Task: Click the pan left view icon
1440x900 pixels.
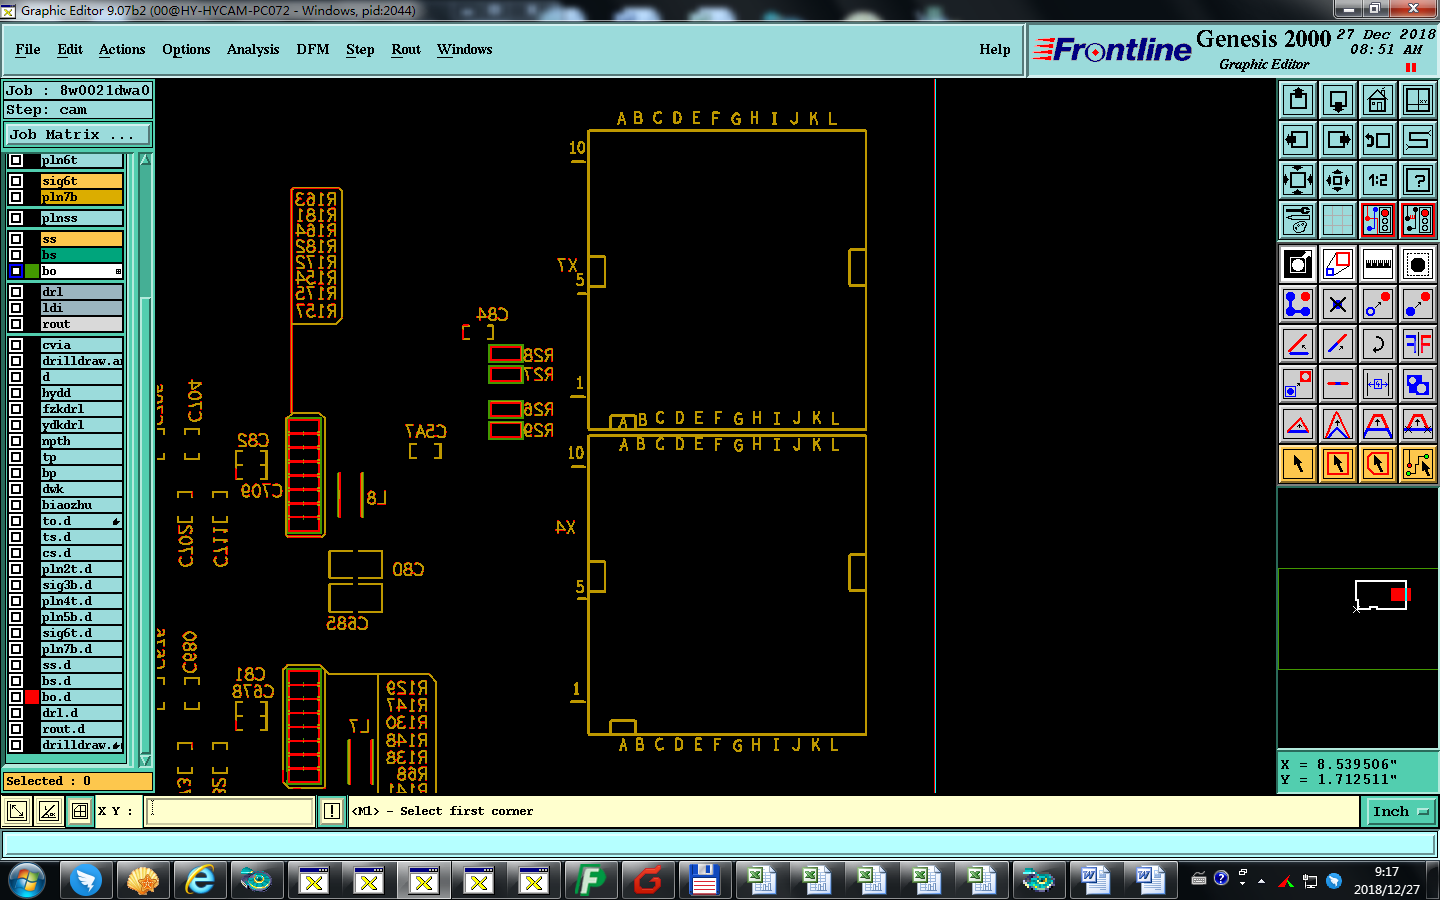Action: pos(1298,140)
